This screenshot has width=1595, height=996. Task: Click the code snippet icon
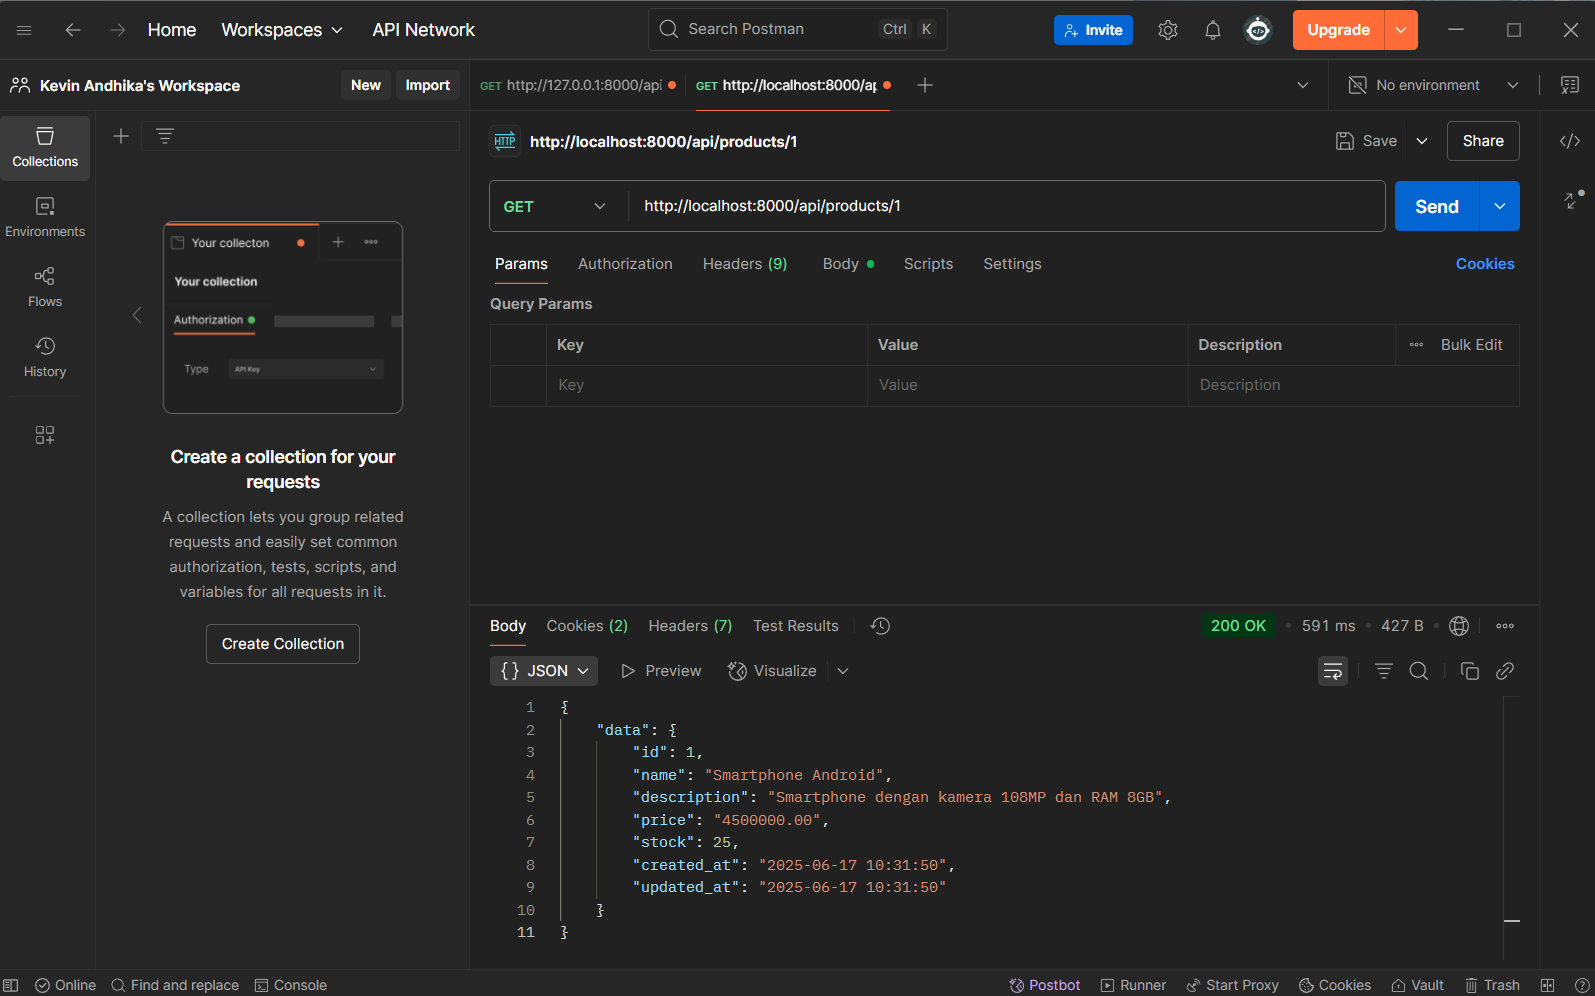click(1569, 141)
